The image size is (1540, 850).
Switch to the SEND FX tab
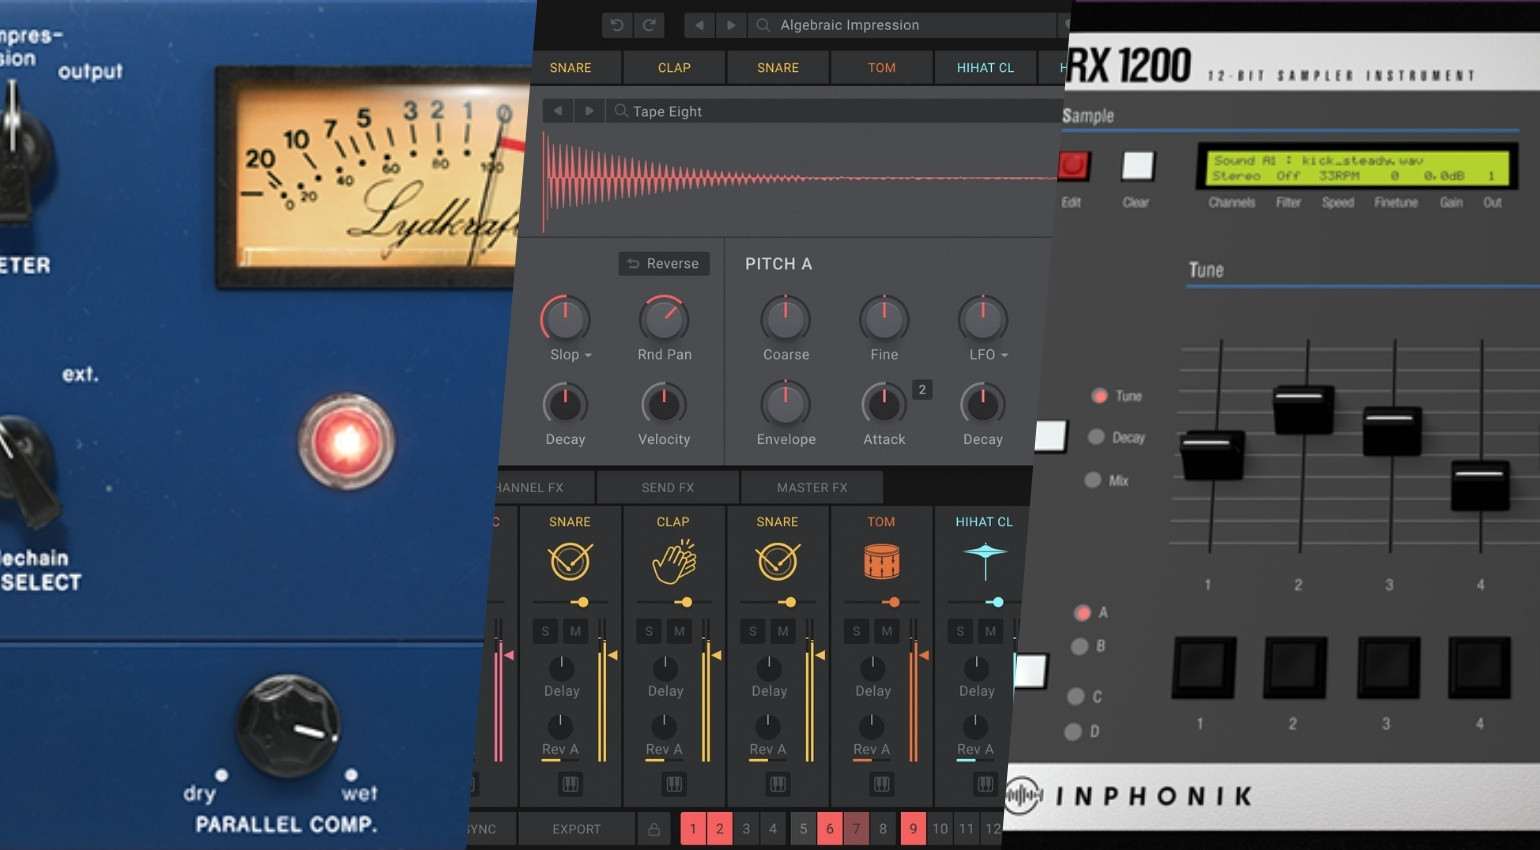point(667,487)
